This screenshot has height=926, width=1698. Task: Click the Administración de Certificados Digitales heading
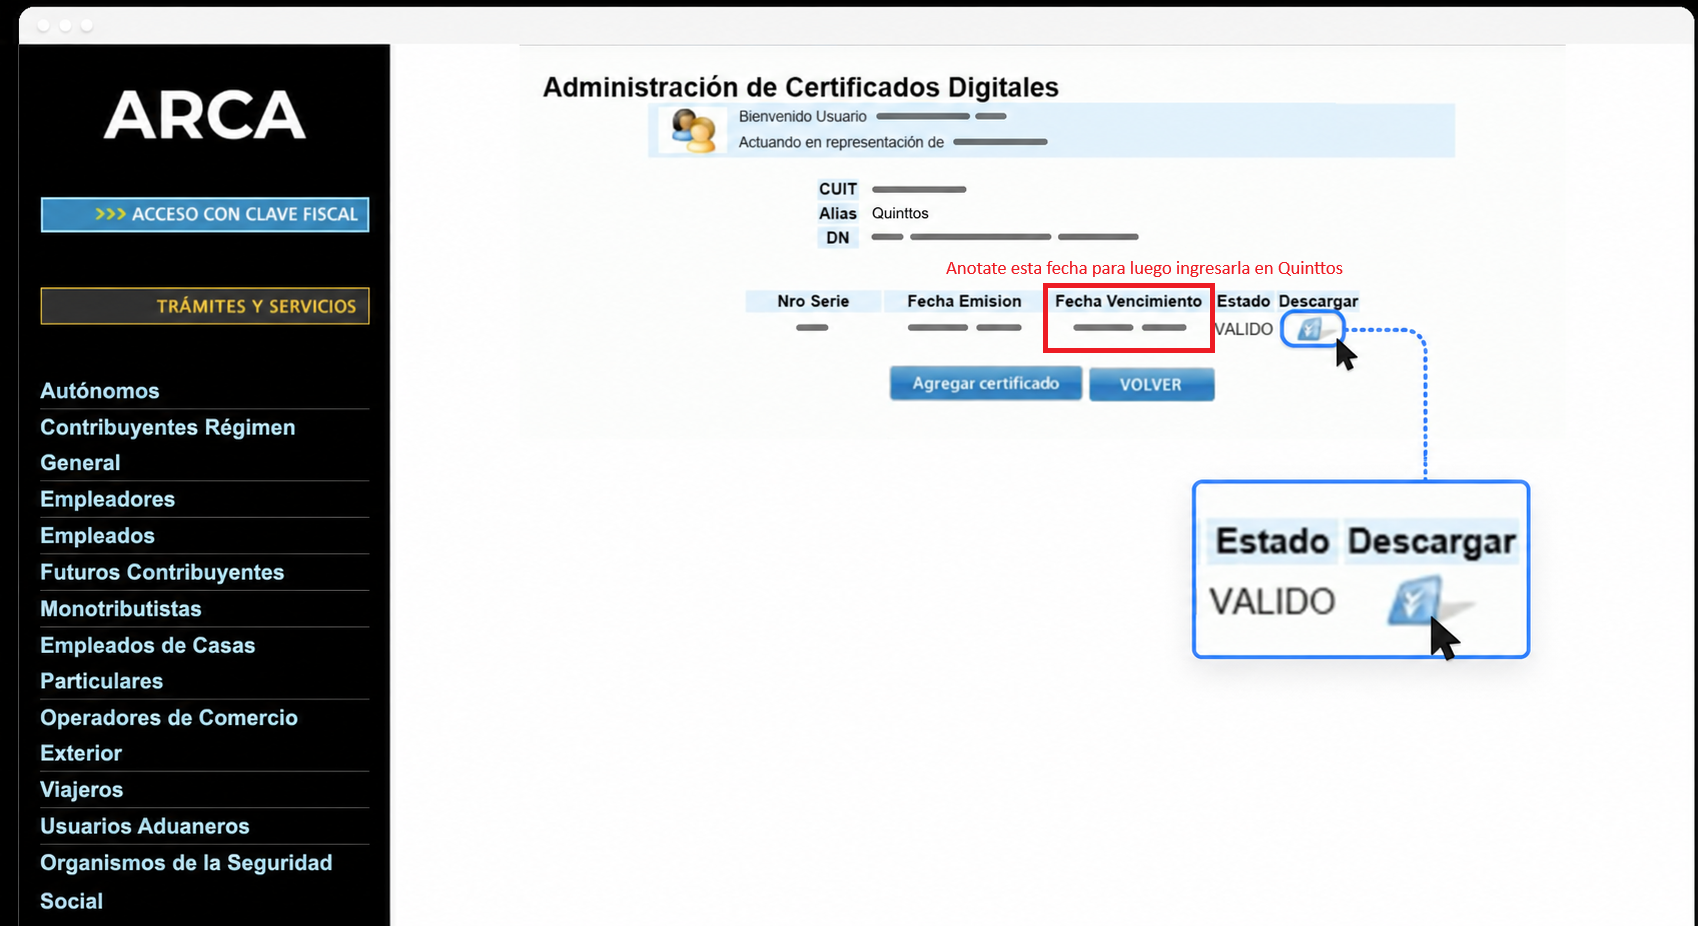coord(801,88)
